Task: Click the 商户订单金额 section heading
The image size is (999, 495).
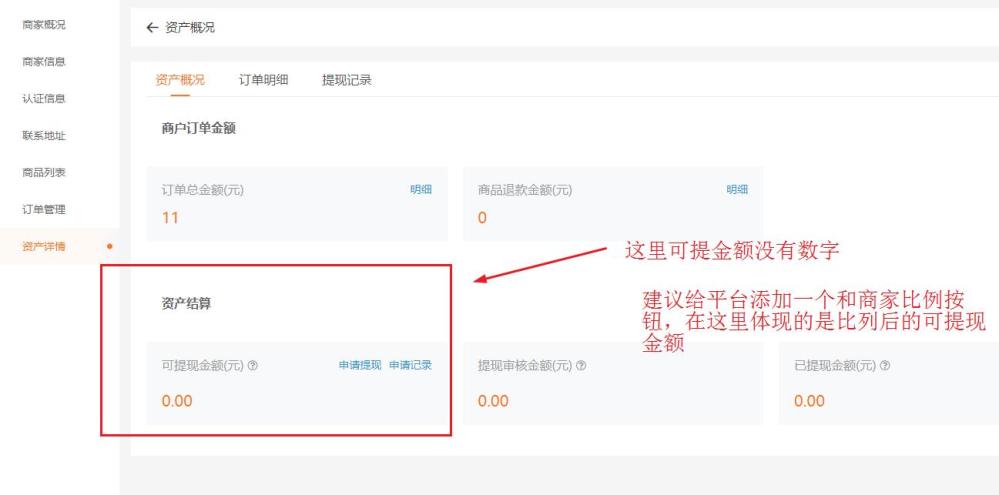Action: point(199,128)
